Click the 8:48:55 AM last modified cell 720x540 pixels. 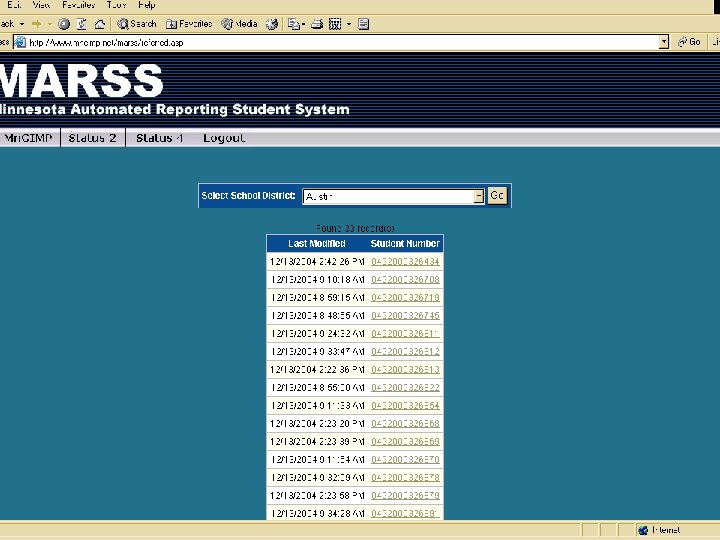pyautogui.click(x=317, y=315)
